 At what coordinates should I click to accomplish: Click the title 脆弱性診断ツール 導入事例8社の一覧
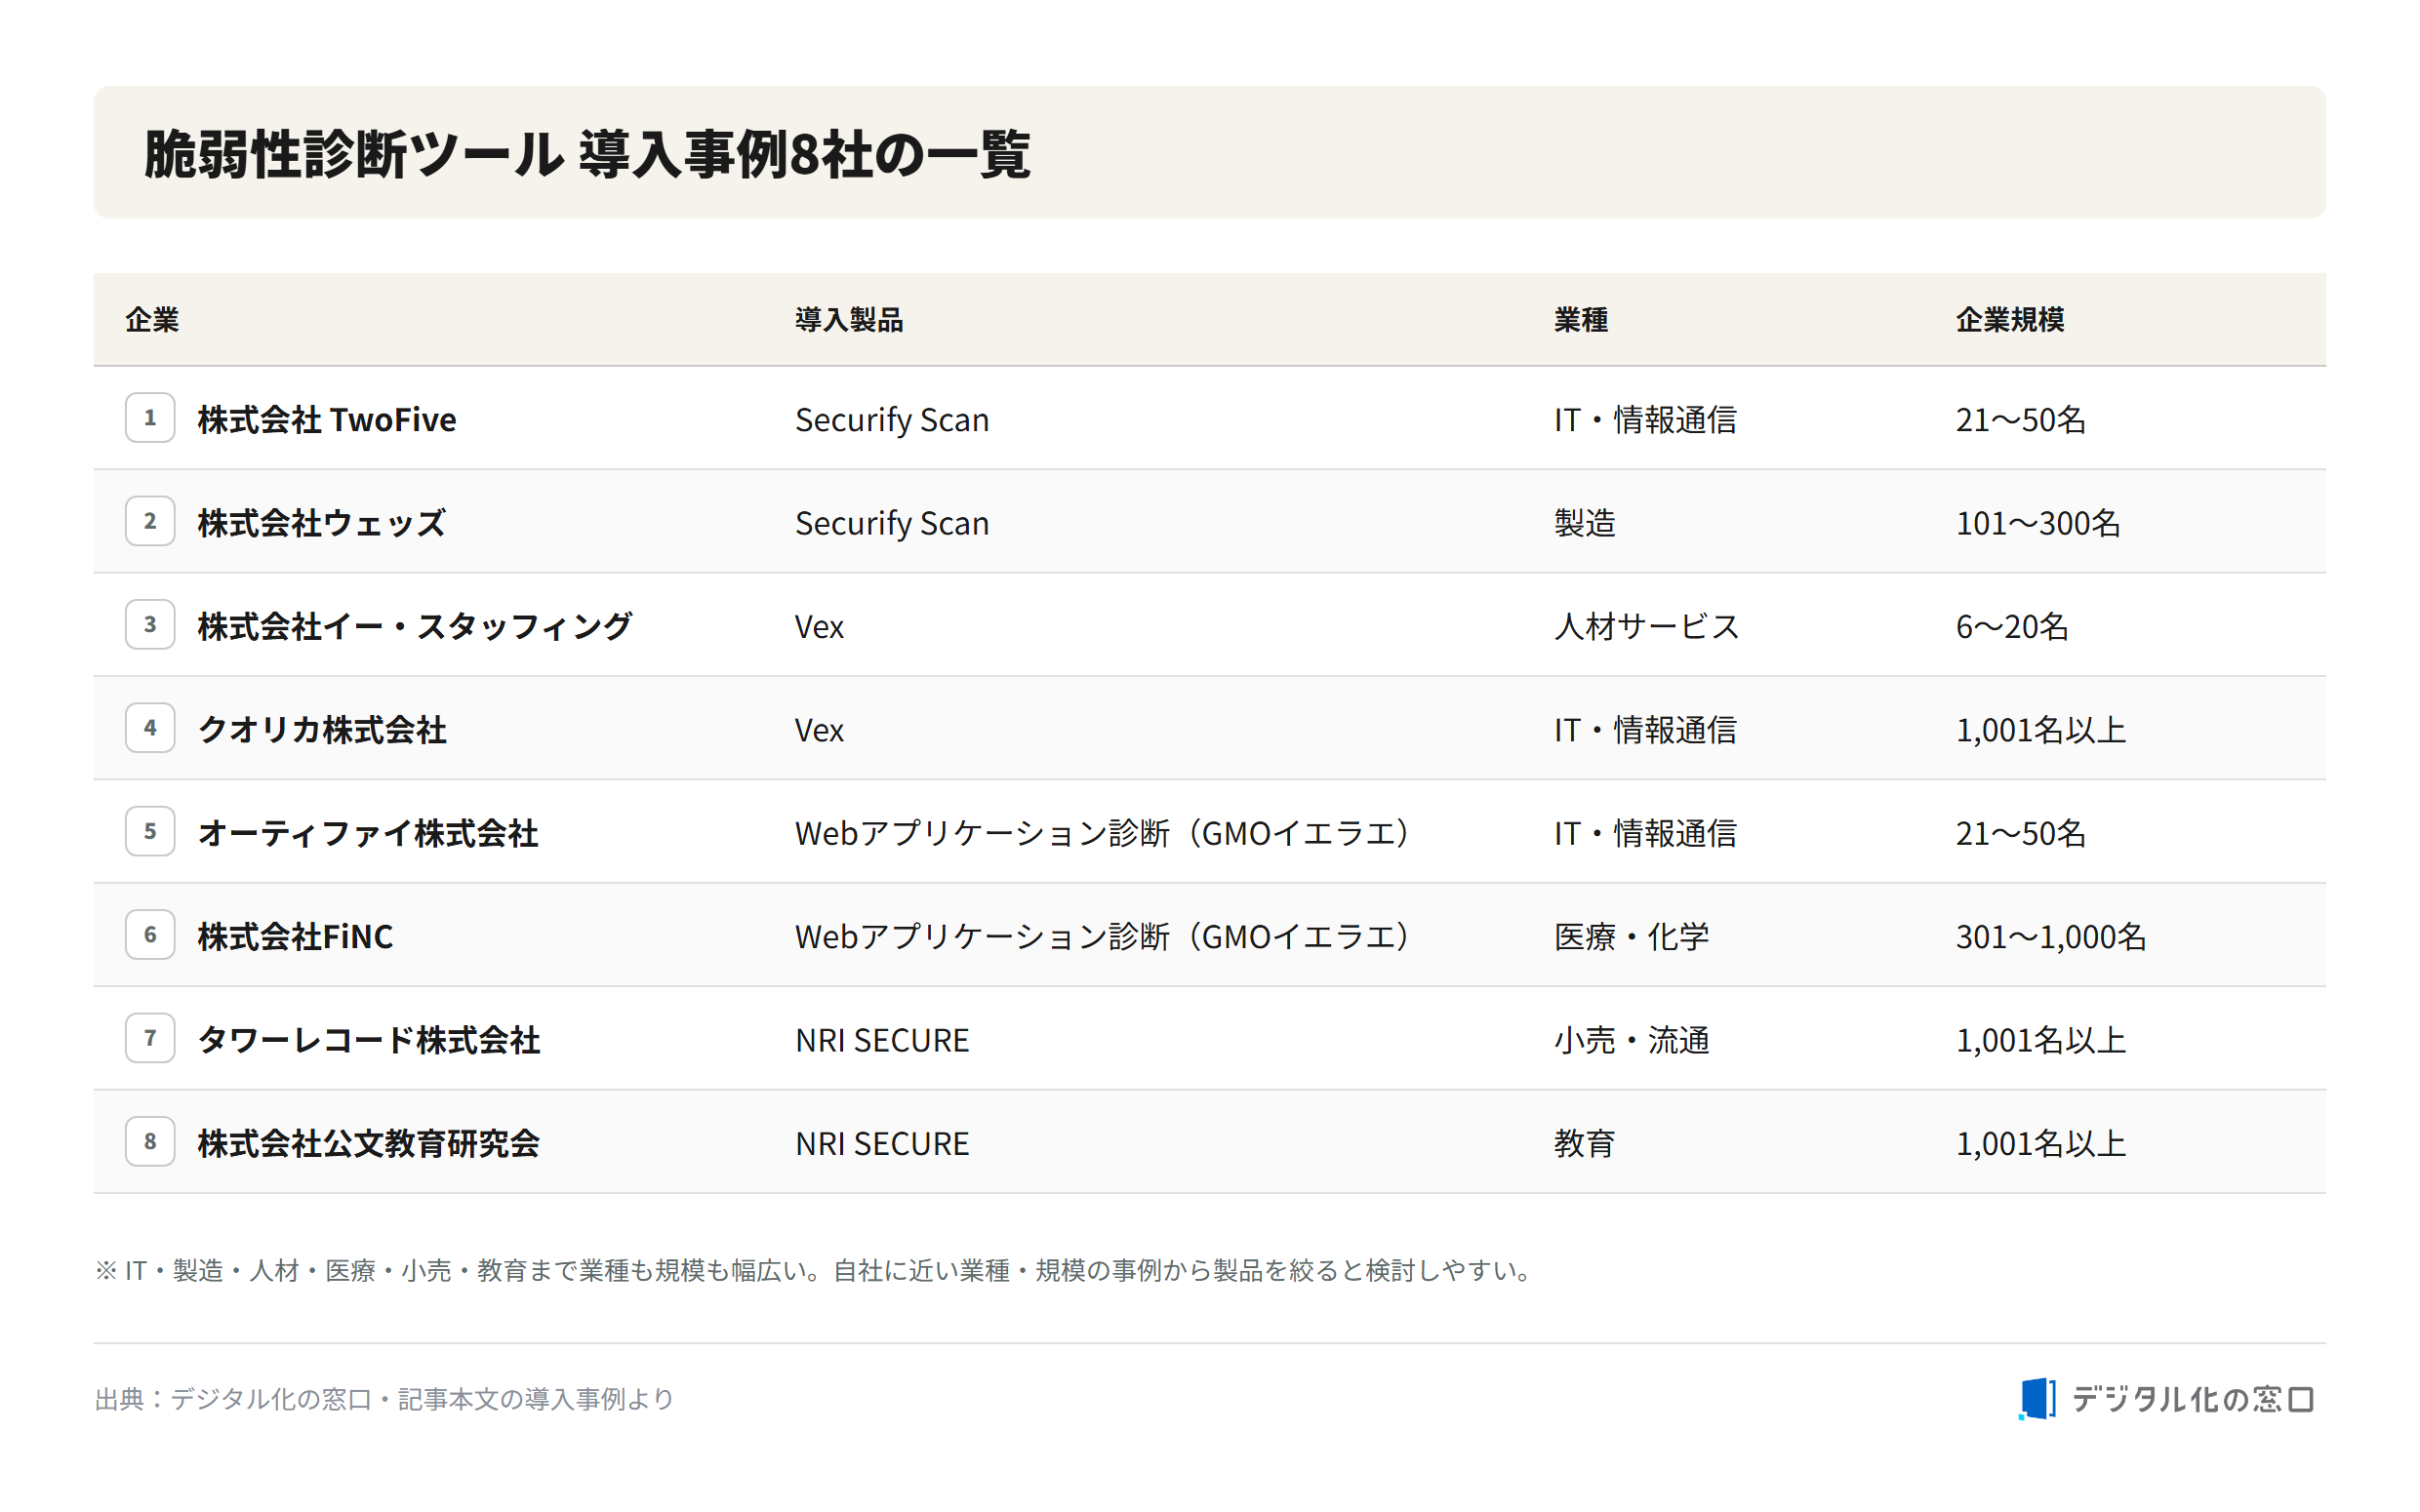pos(587,154)
